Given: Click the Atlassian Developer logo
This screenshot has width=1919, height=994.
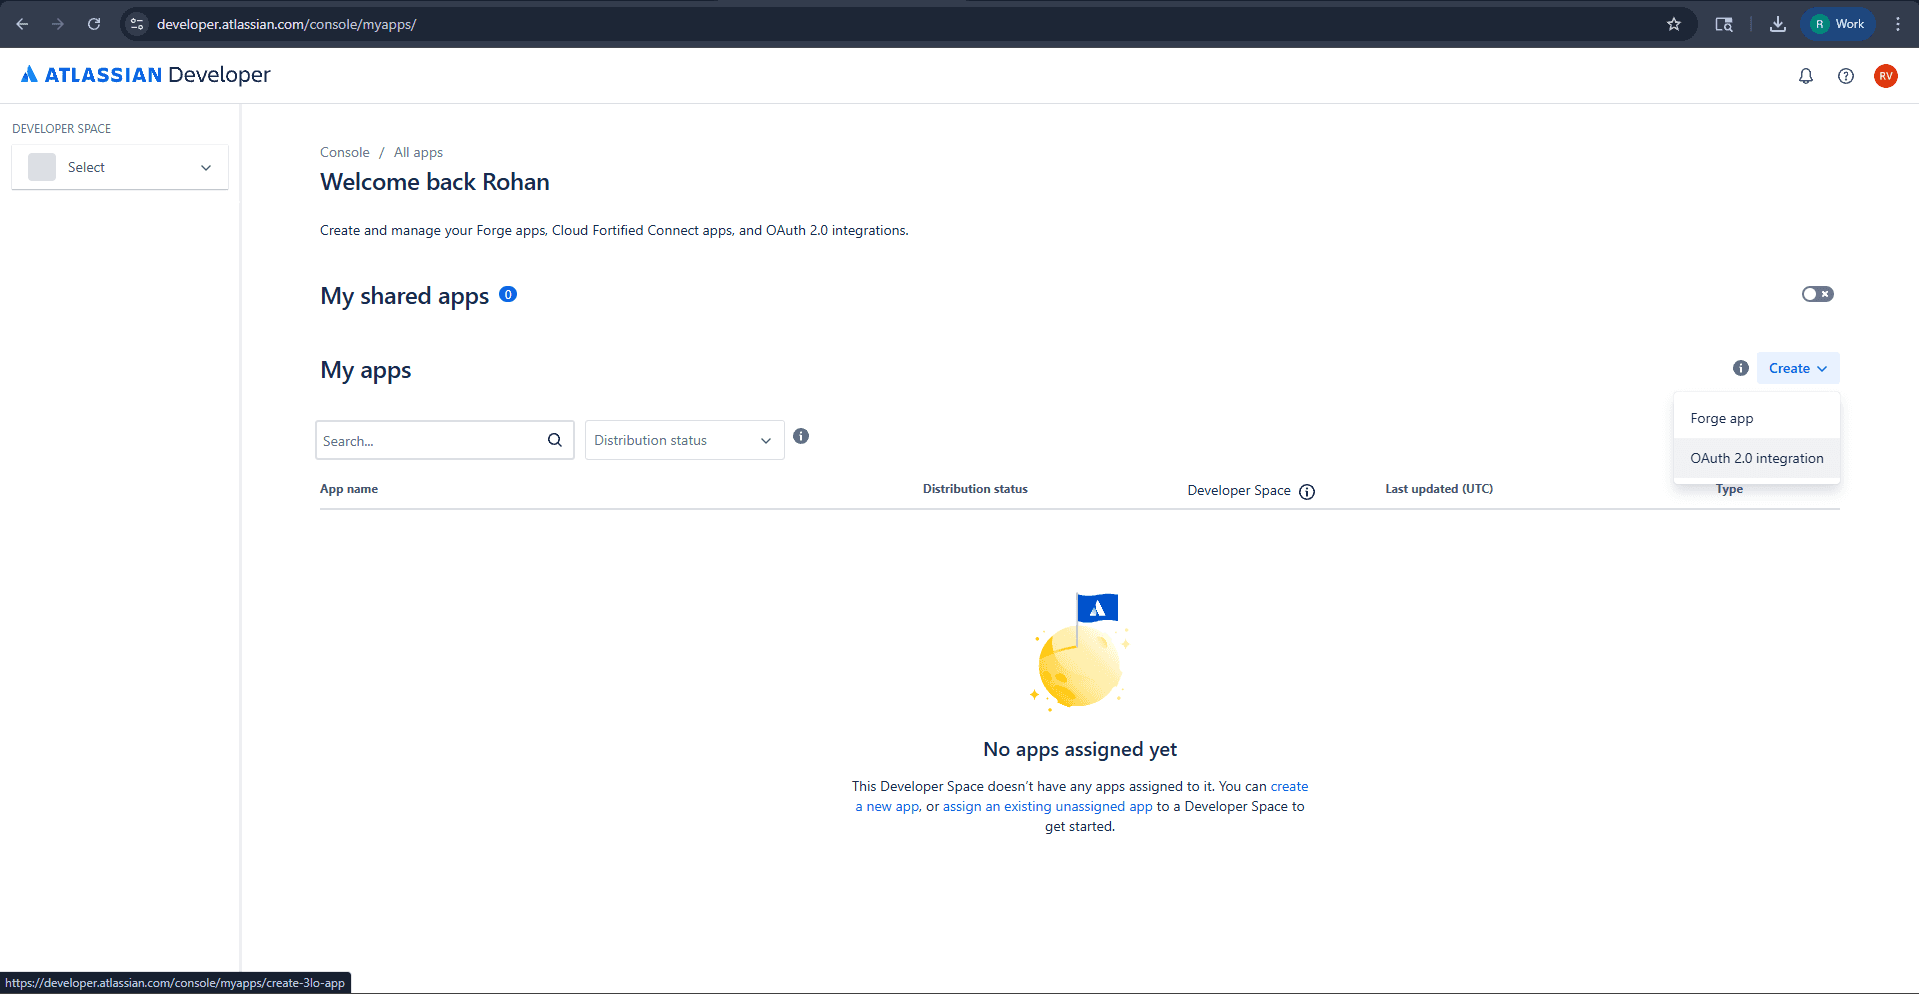Looking at the screenshot, I should (144, 74).
